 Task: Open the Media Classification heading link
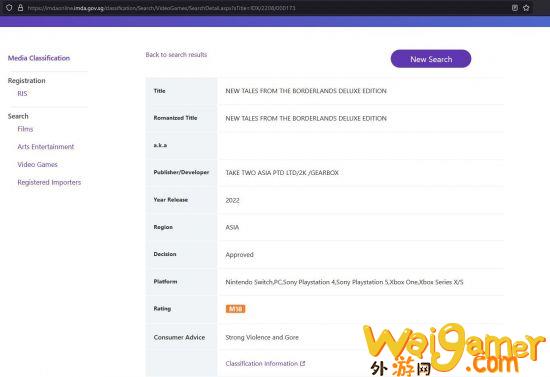[x=39, y=58]
